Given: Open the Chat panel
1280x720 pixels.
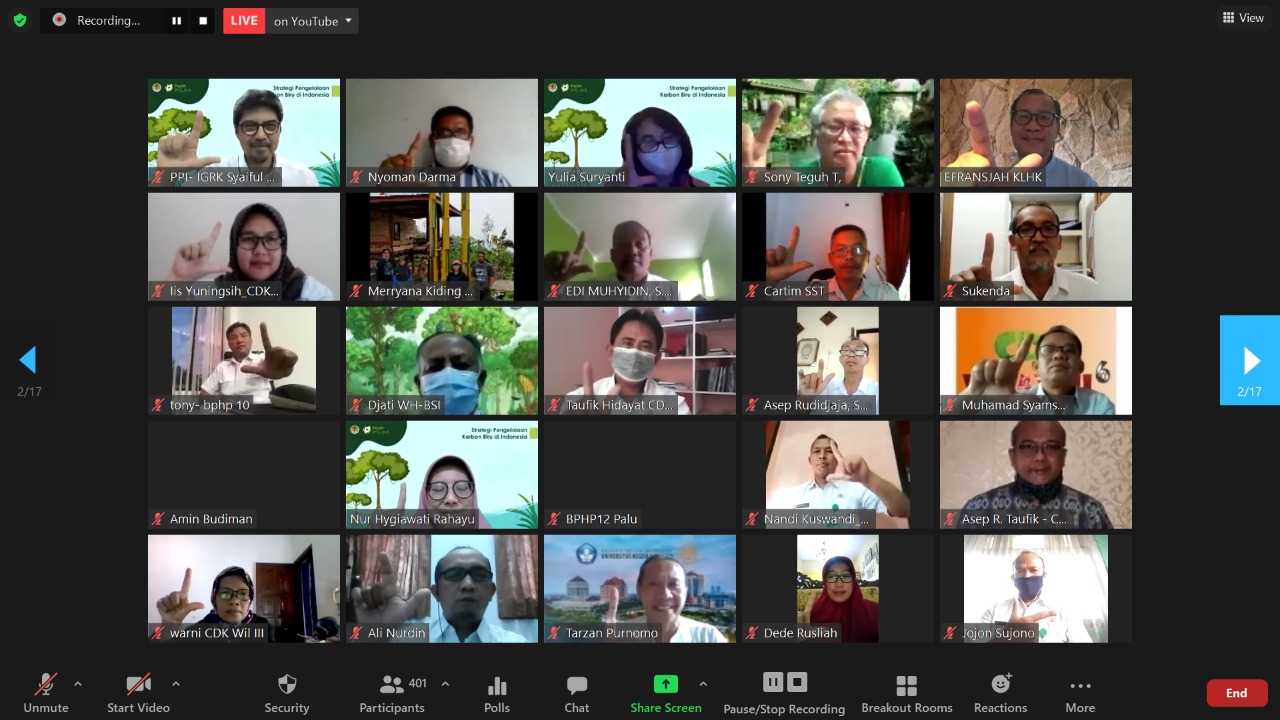Looking at the screenshot, I should coord(577,692).
